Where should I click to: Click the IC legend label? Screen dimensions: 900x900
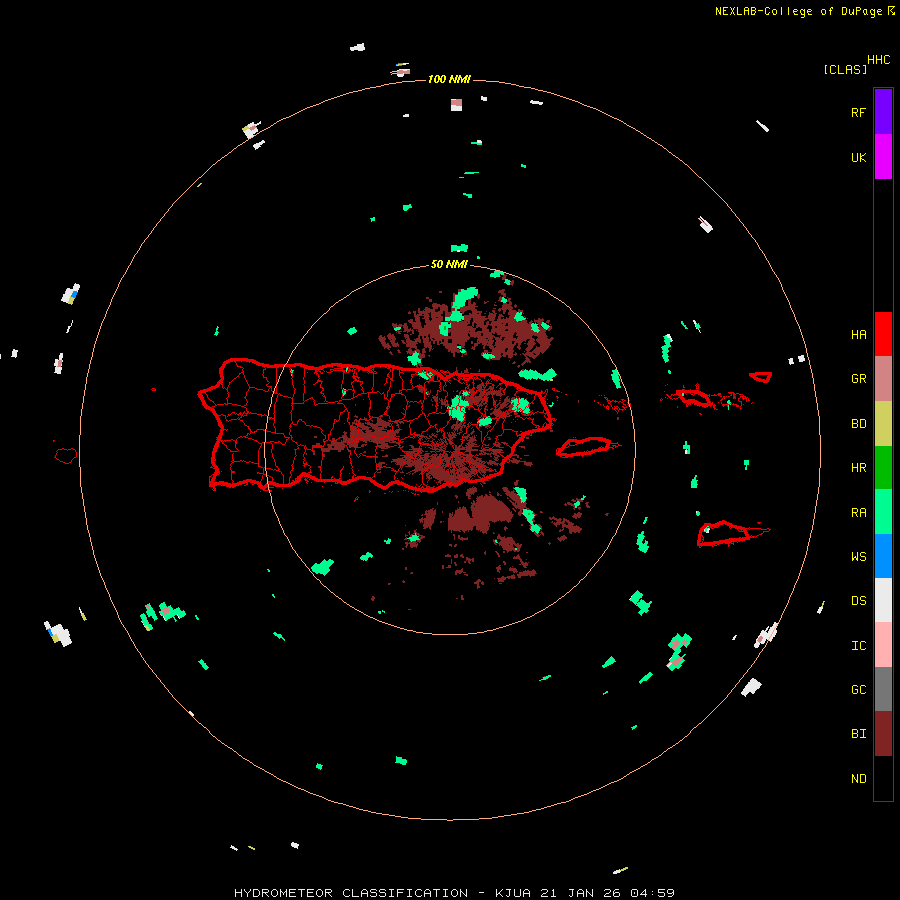pos(858,646)
